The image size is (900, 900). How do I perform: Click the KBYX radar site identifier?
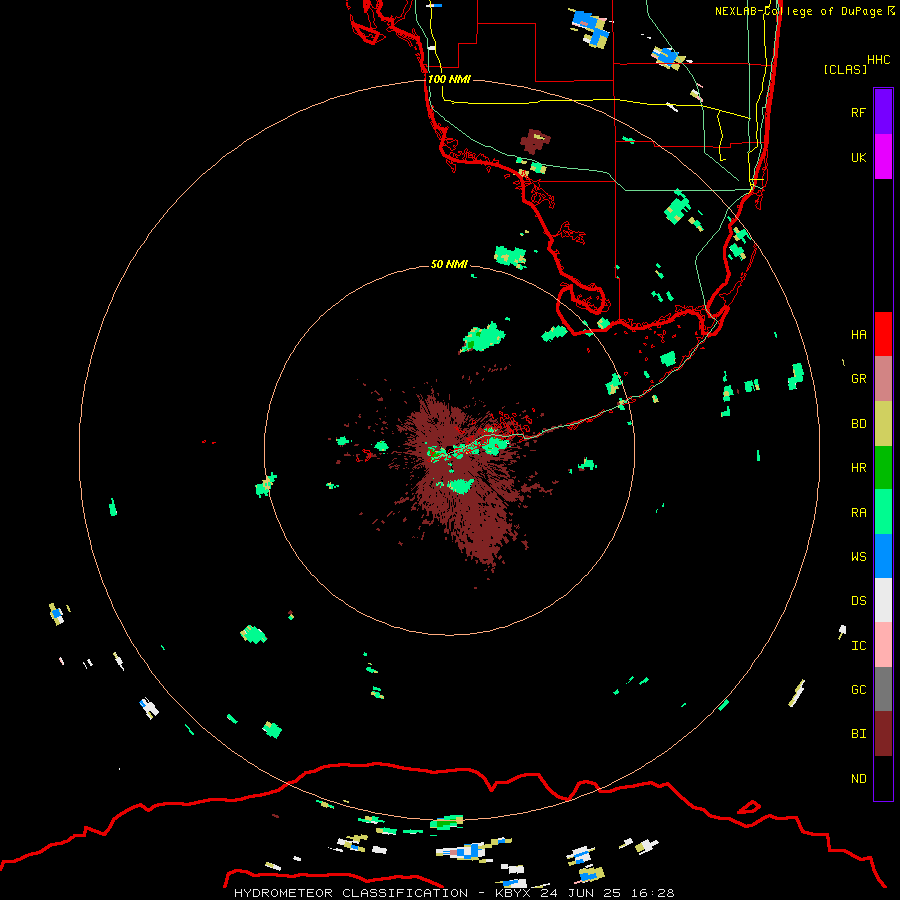(513, 893)
